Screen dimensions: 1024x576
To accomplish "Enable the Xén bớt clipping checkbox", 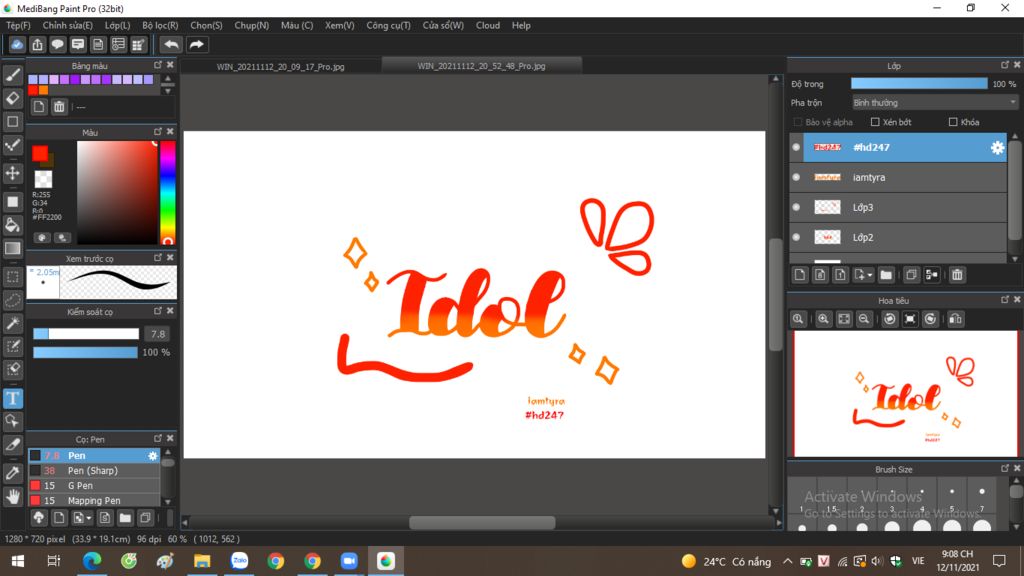I will pyautogui.click(x=875, y=122).
